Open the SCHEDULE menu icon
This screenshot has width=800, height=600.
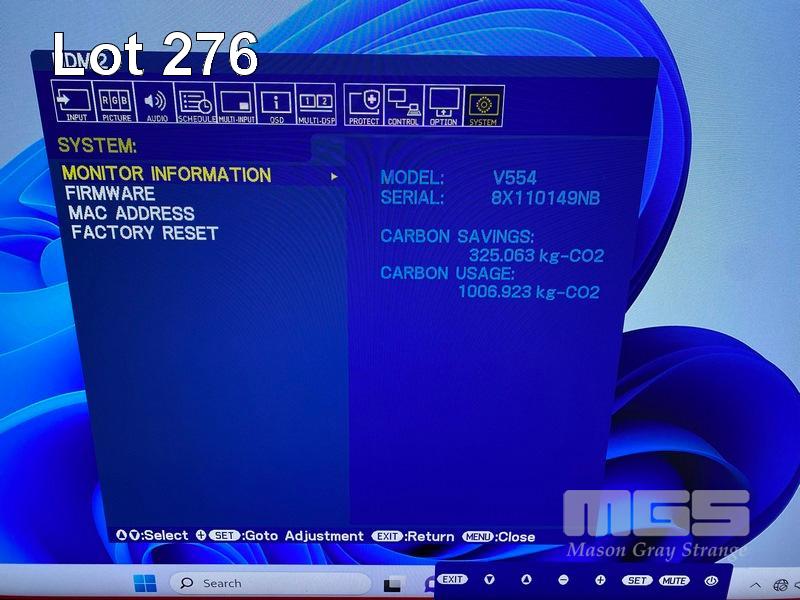pyautogui.click(x=196, y=105)
